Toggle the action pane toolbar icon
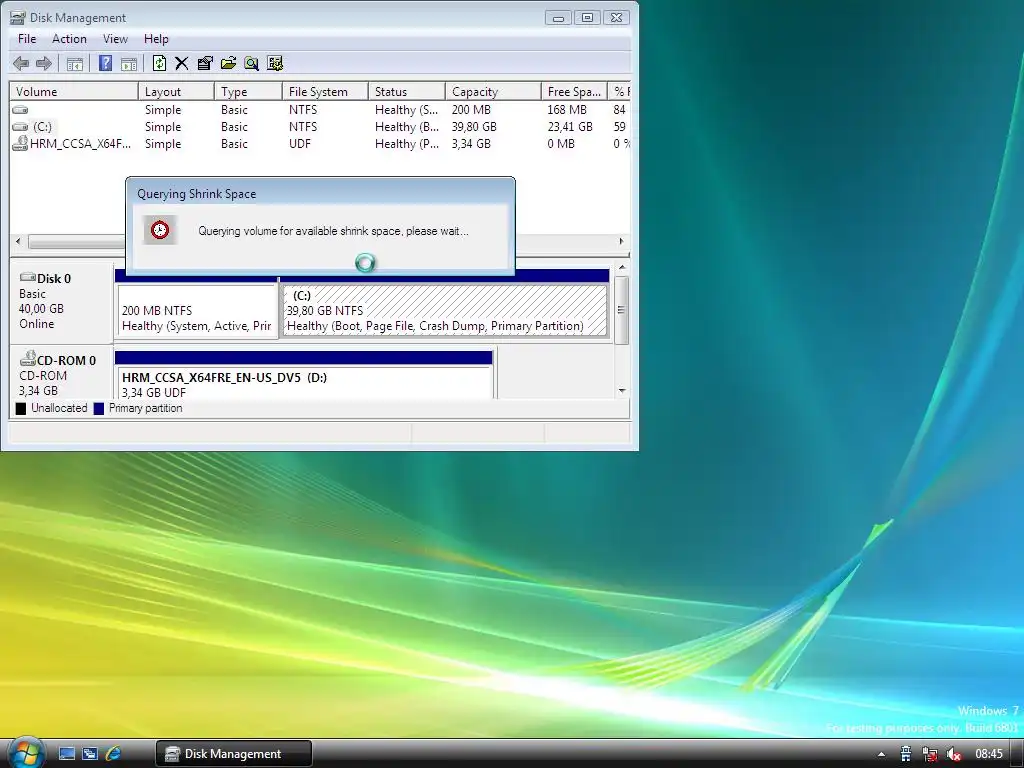The height and width of the screenshot is (768, 1024). click(x=129, y=63)
